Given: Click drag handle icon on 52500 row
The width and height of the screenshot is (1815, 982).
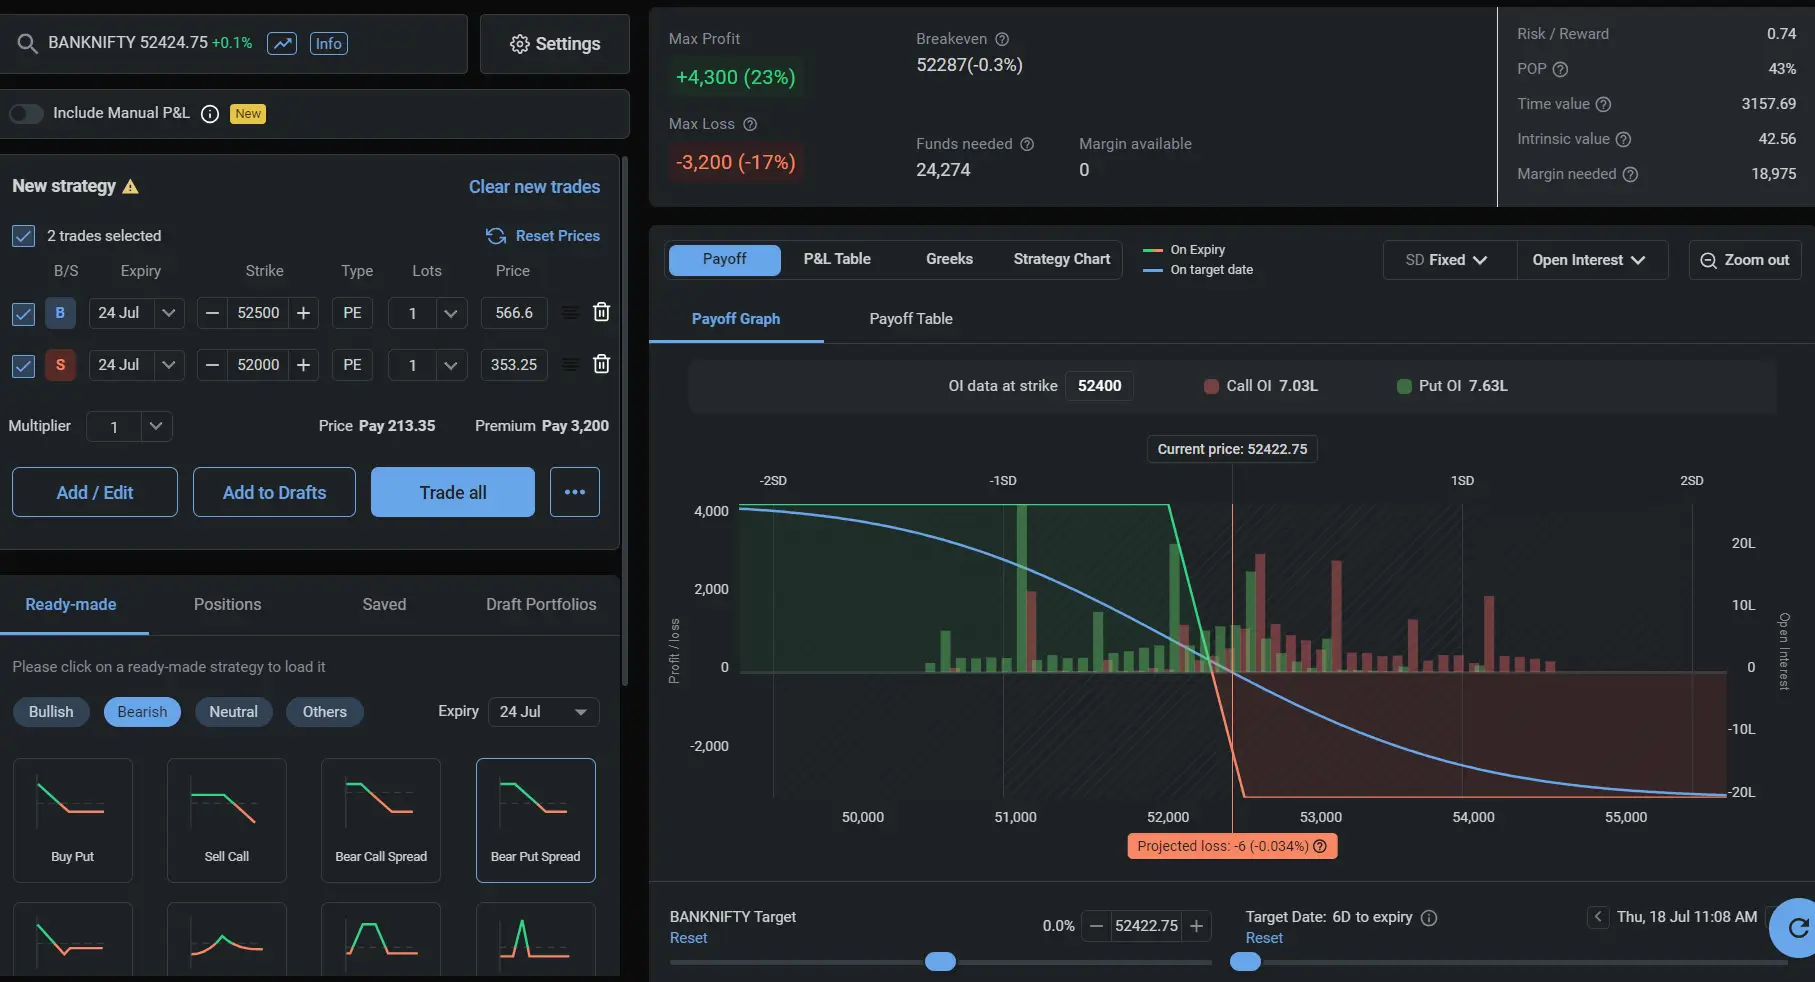Looking at the screenshot, I should coord(570,313).
